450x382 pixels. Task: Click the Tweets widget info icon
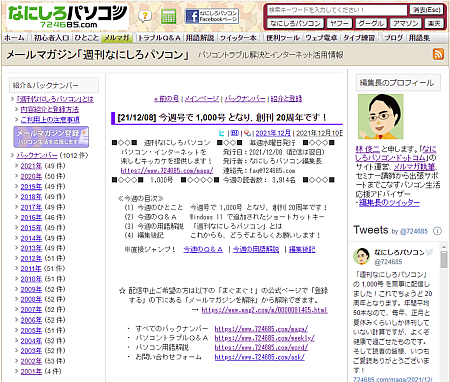(x=438, y=231)
